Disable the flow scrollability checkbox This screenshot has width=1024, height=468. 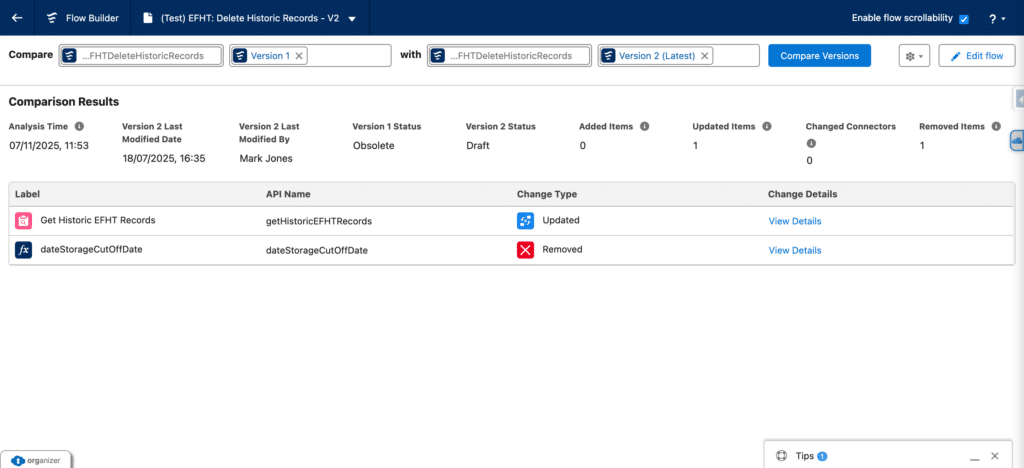(964, 19)
